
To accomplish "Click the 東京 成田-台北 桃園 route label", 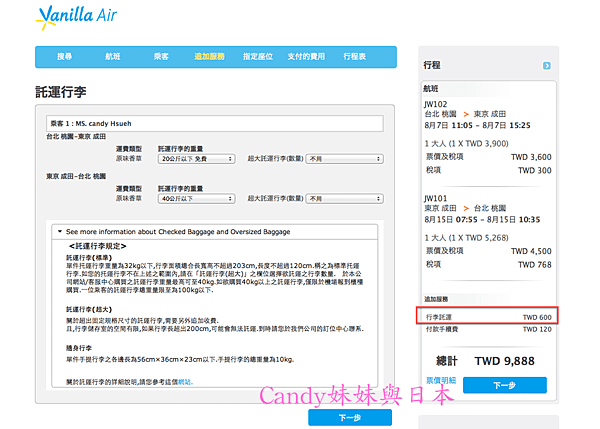I will pos(76,176).
